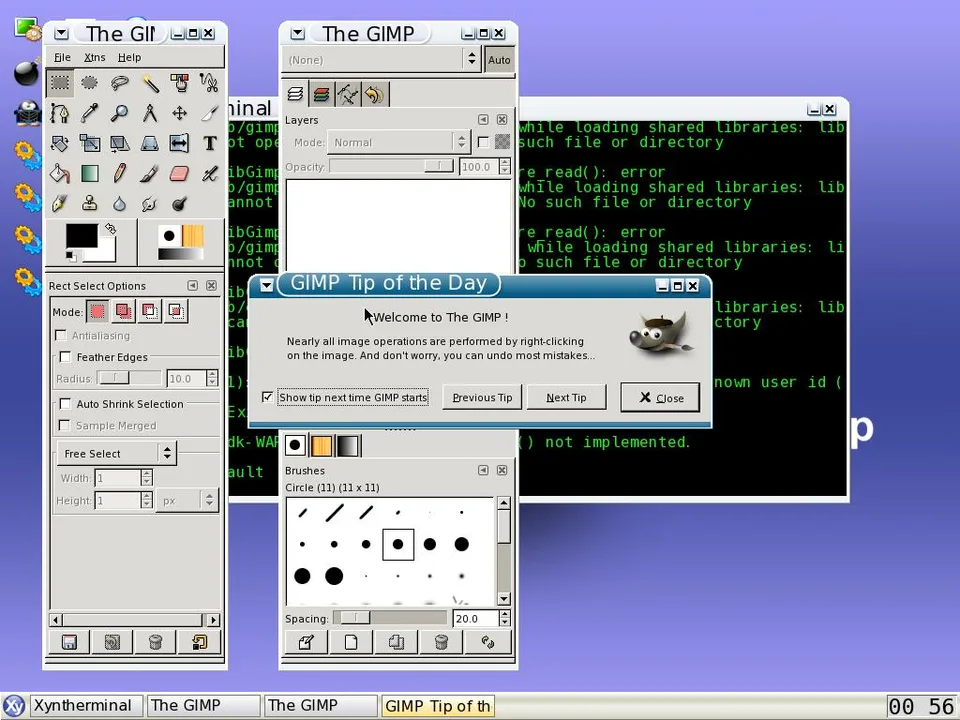Pick the Paintbrush tool

[x=149, y=174]
